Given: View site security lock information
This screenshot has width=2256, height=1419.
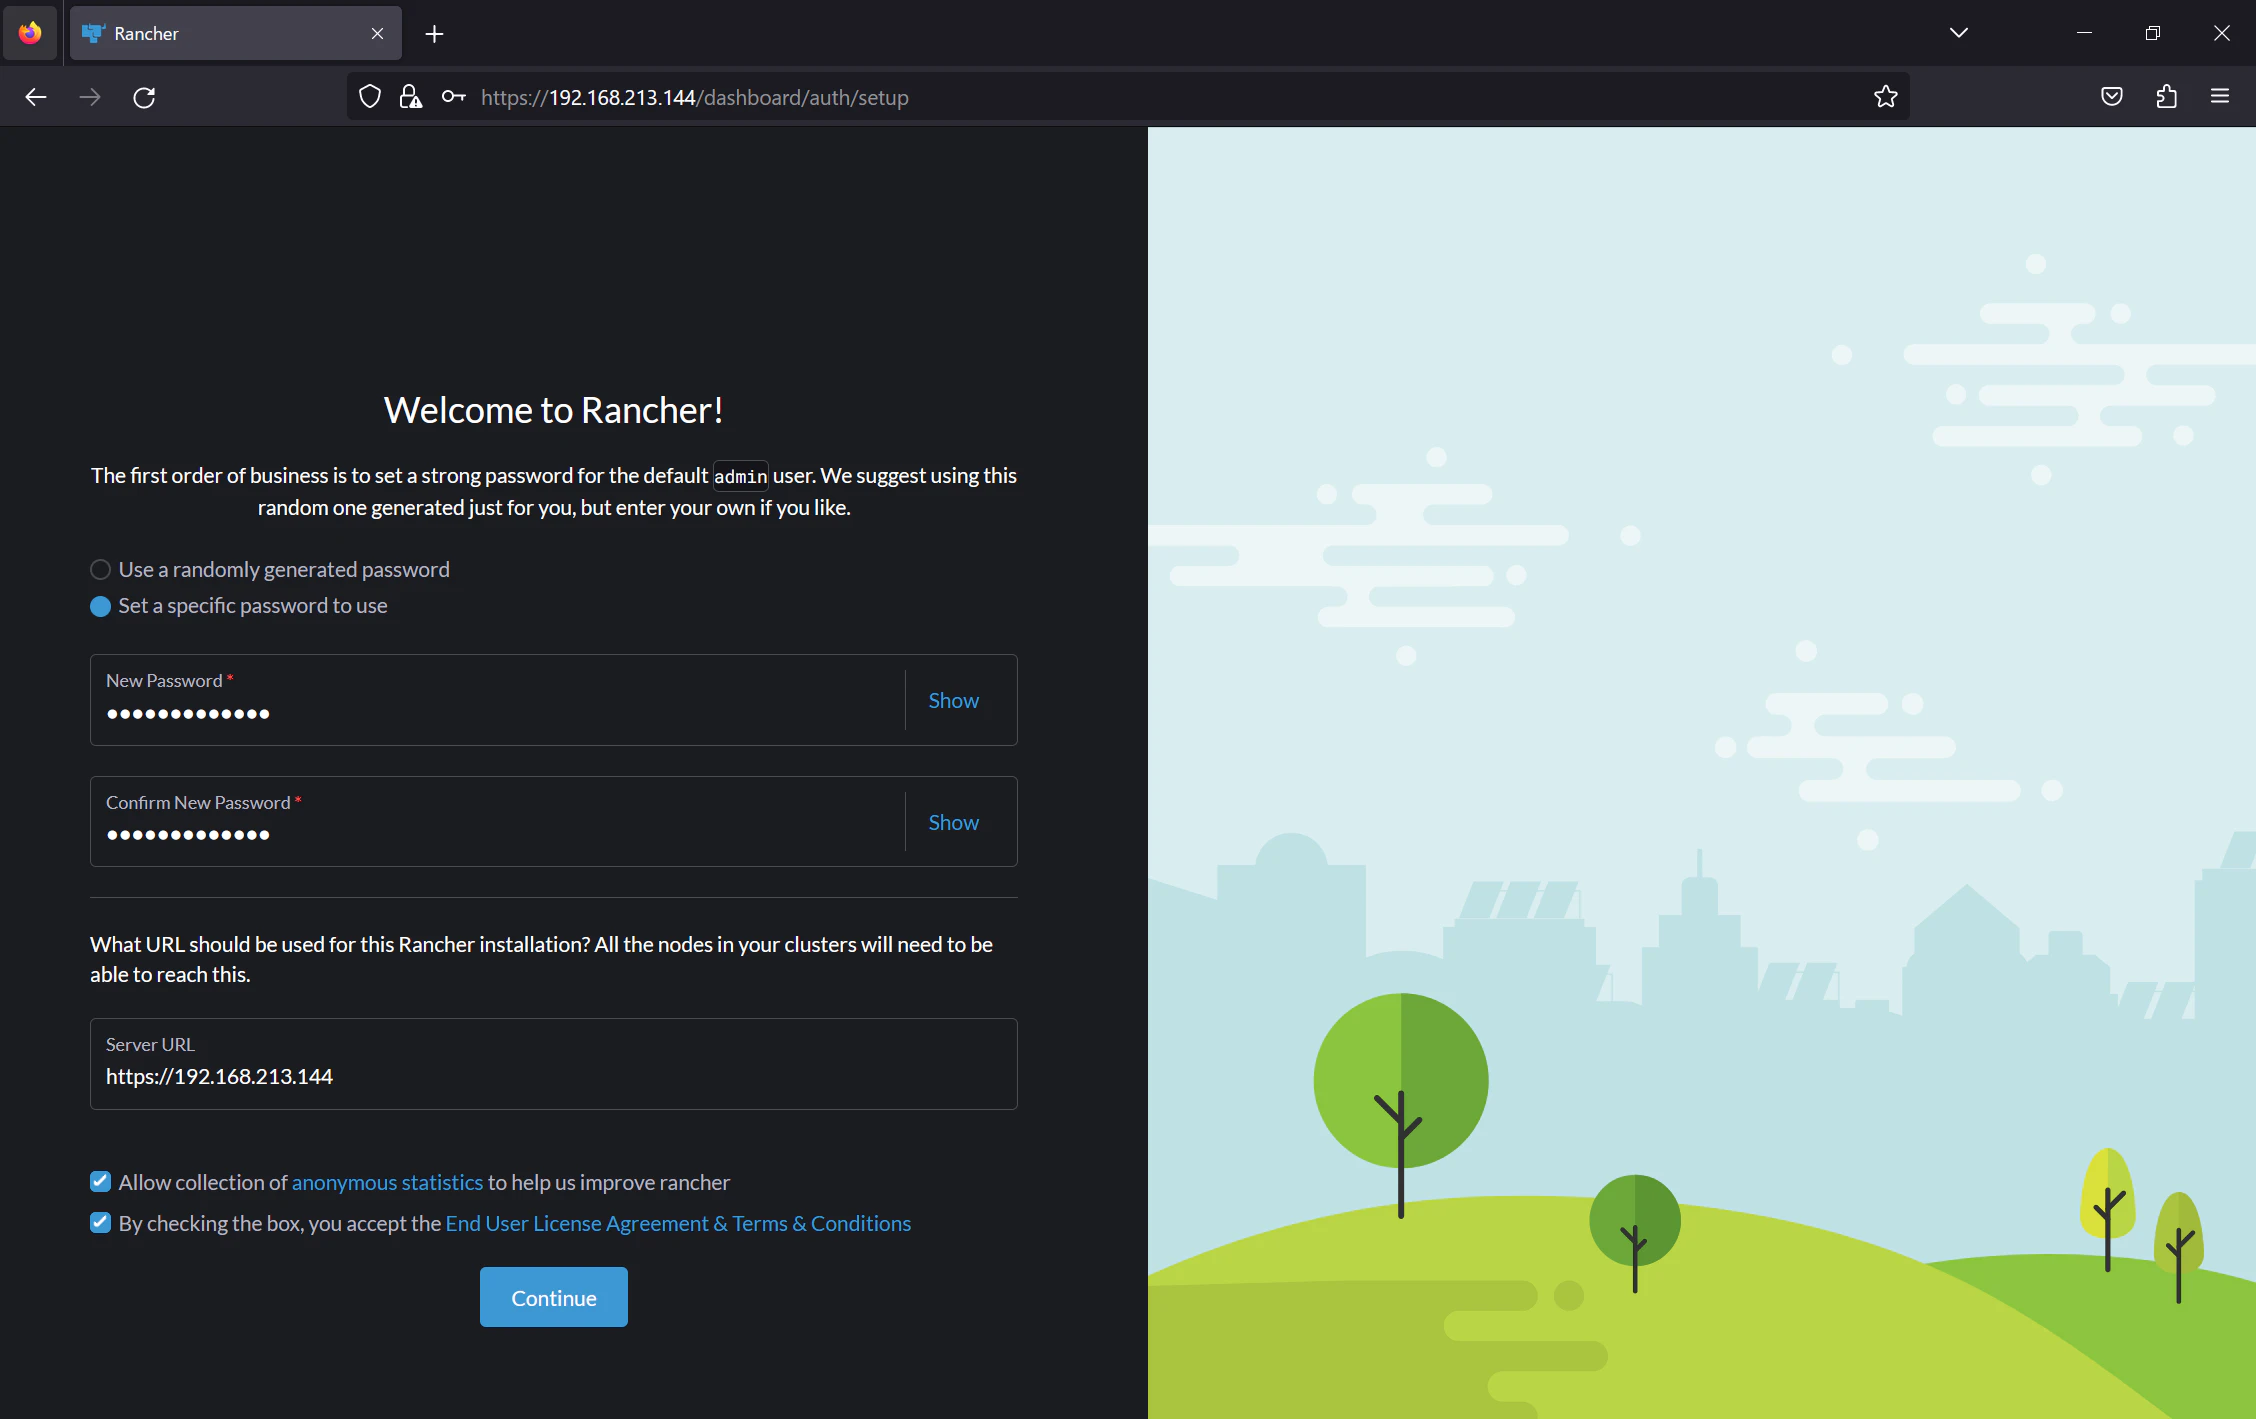Looking at the screenshot, I should coord(410,97).
